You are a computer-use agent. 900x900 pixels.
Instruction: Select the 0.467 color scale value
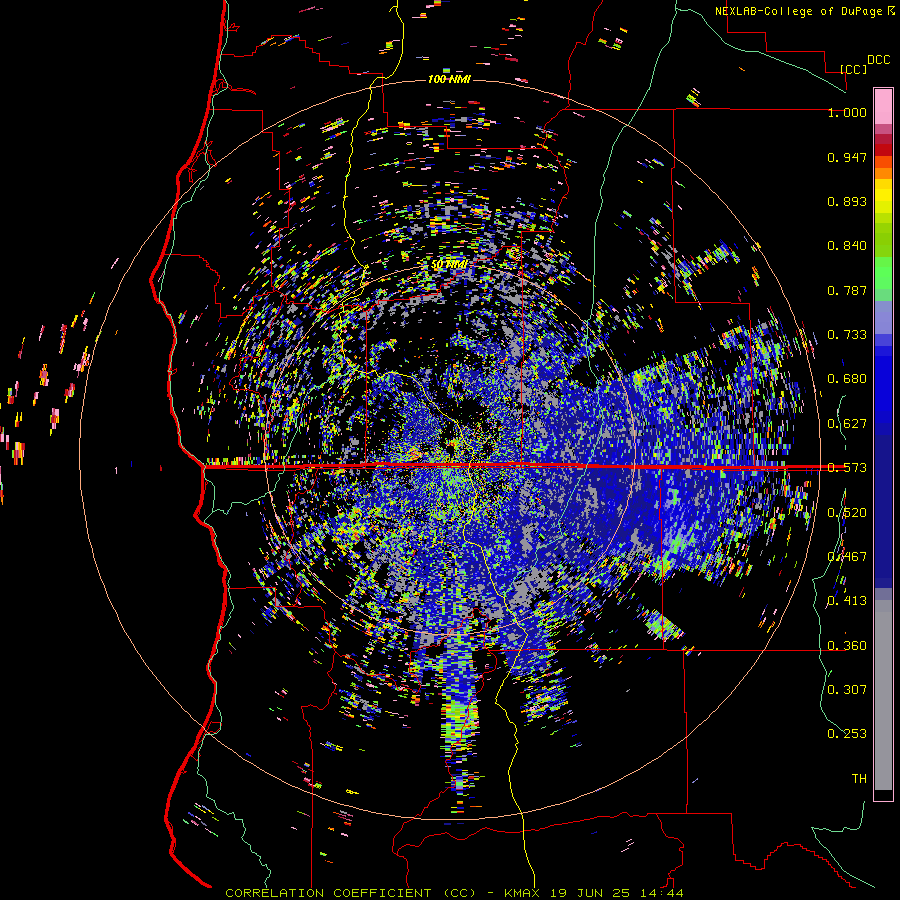tap(847, 557)
